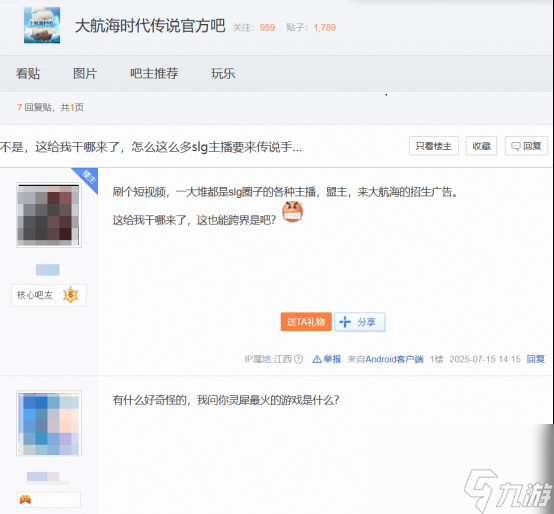Click the 核心吧友 level 6 badge
Viewport: 554px width, 514px height.
click(49, 295)
